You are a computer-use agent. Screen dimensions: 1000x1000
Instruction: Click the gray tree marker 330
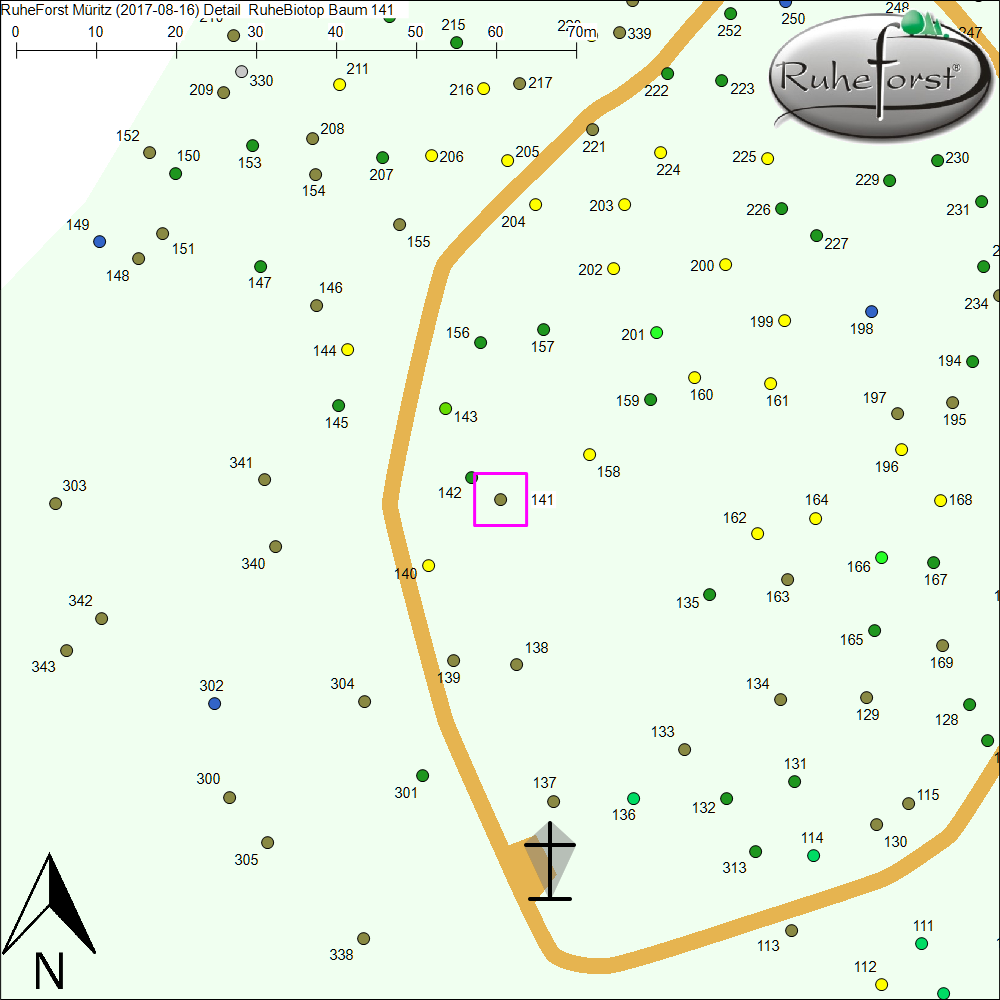click(241, 72)
